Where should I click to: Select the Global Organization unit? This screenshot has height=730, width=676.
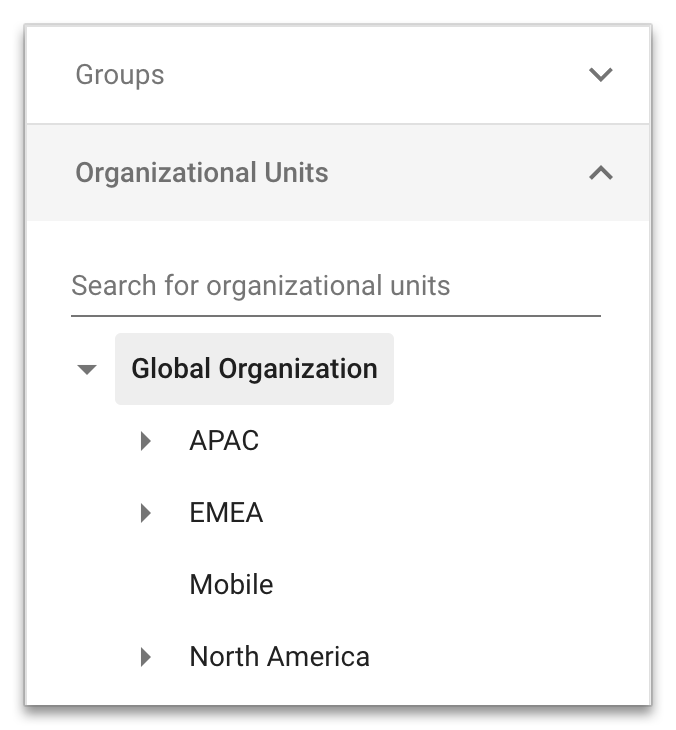pyautogui.click(x=254, y=369)
